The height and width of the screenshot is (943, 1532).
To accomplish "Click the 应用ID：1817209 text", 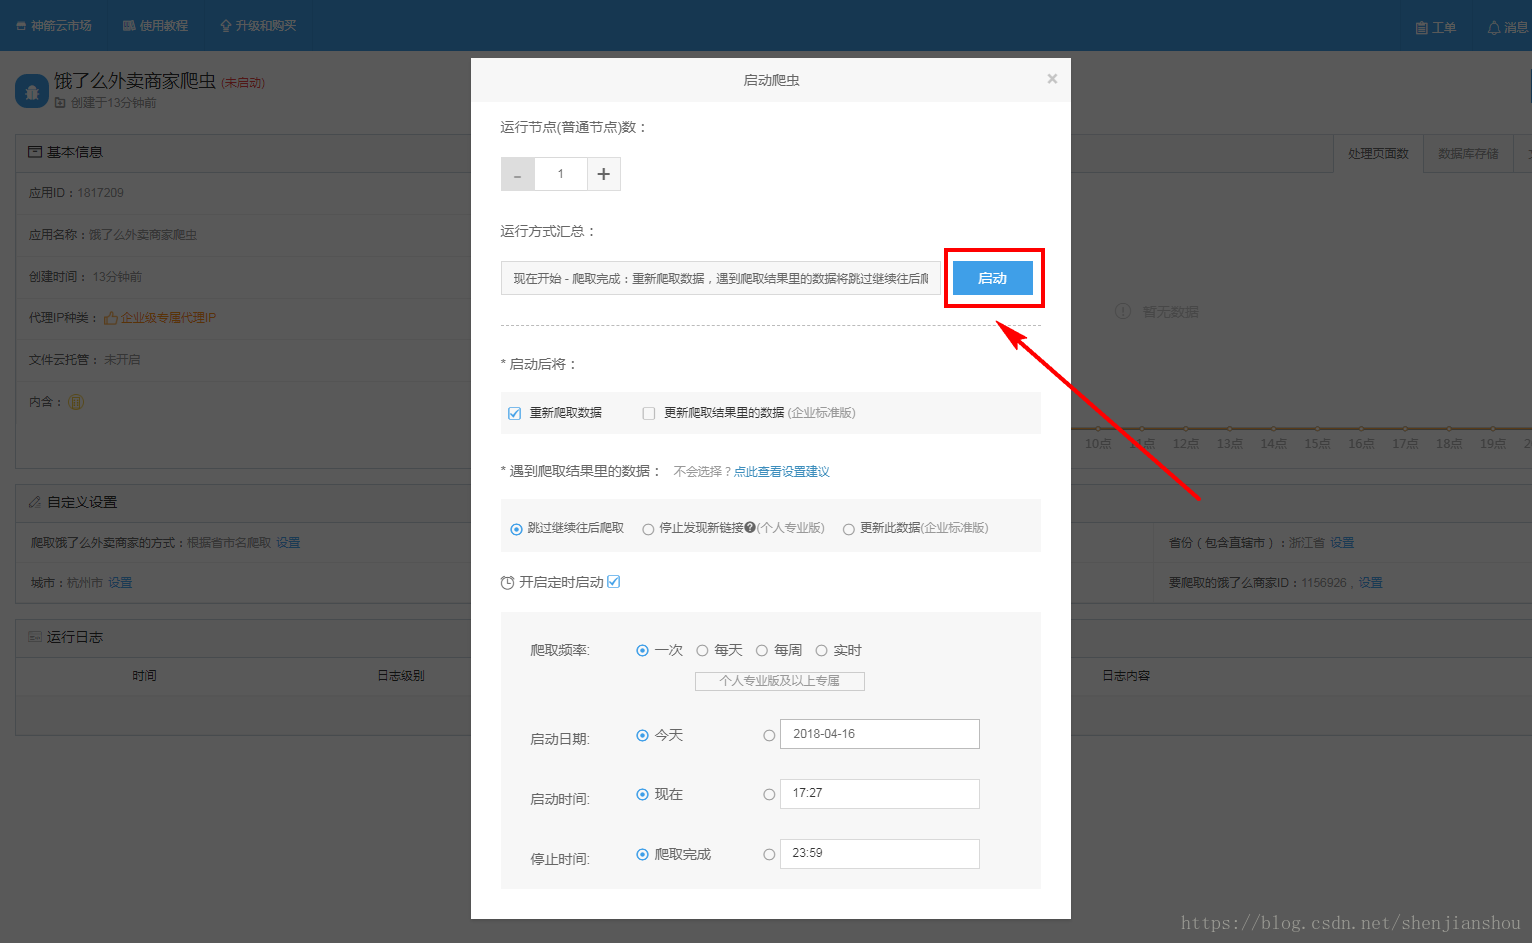I will (x=76, y=193).
